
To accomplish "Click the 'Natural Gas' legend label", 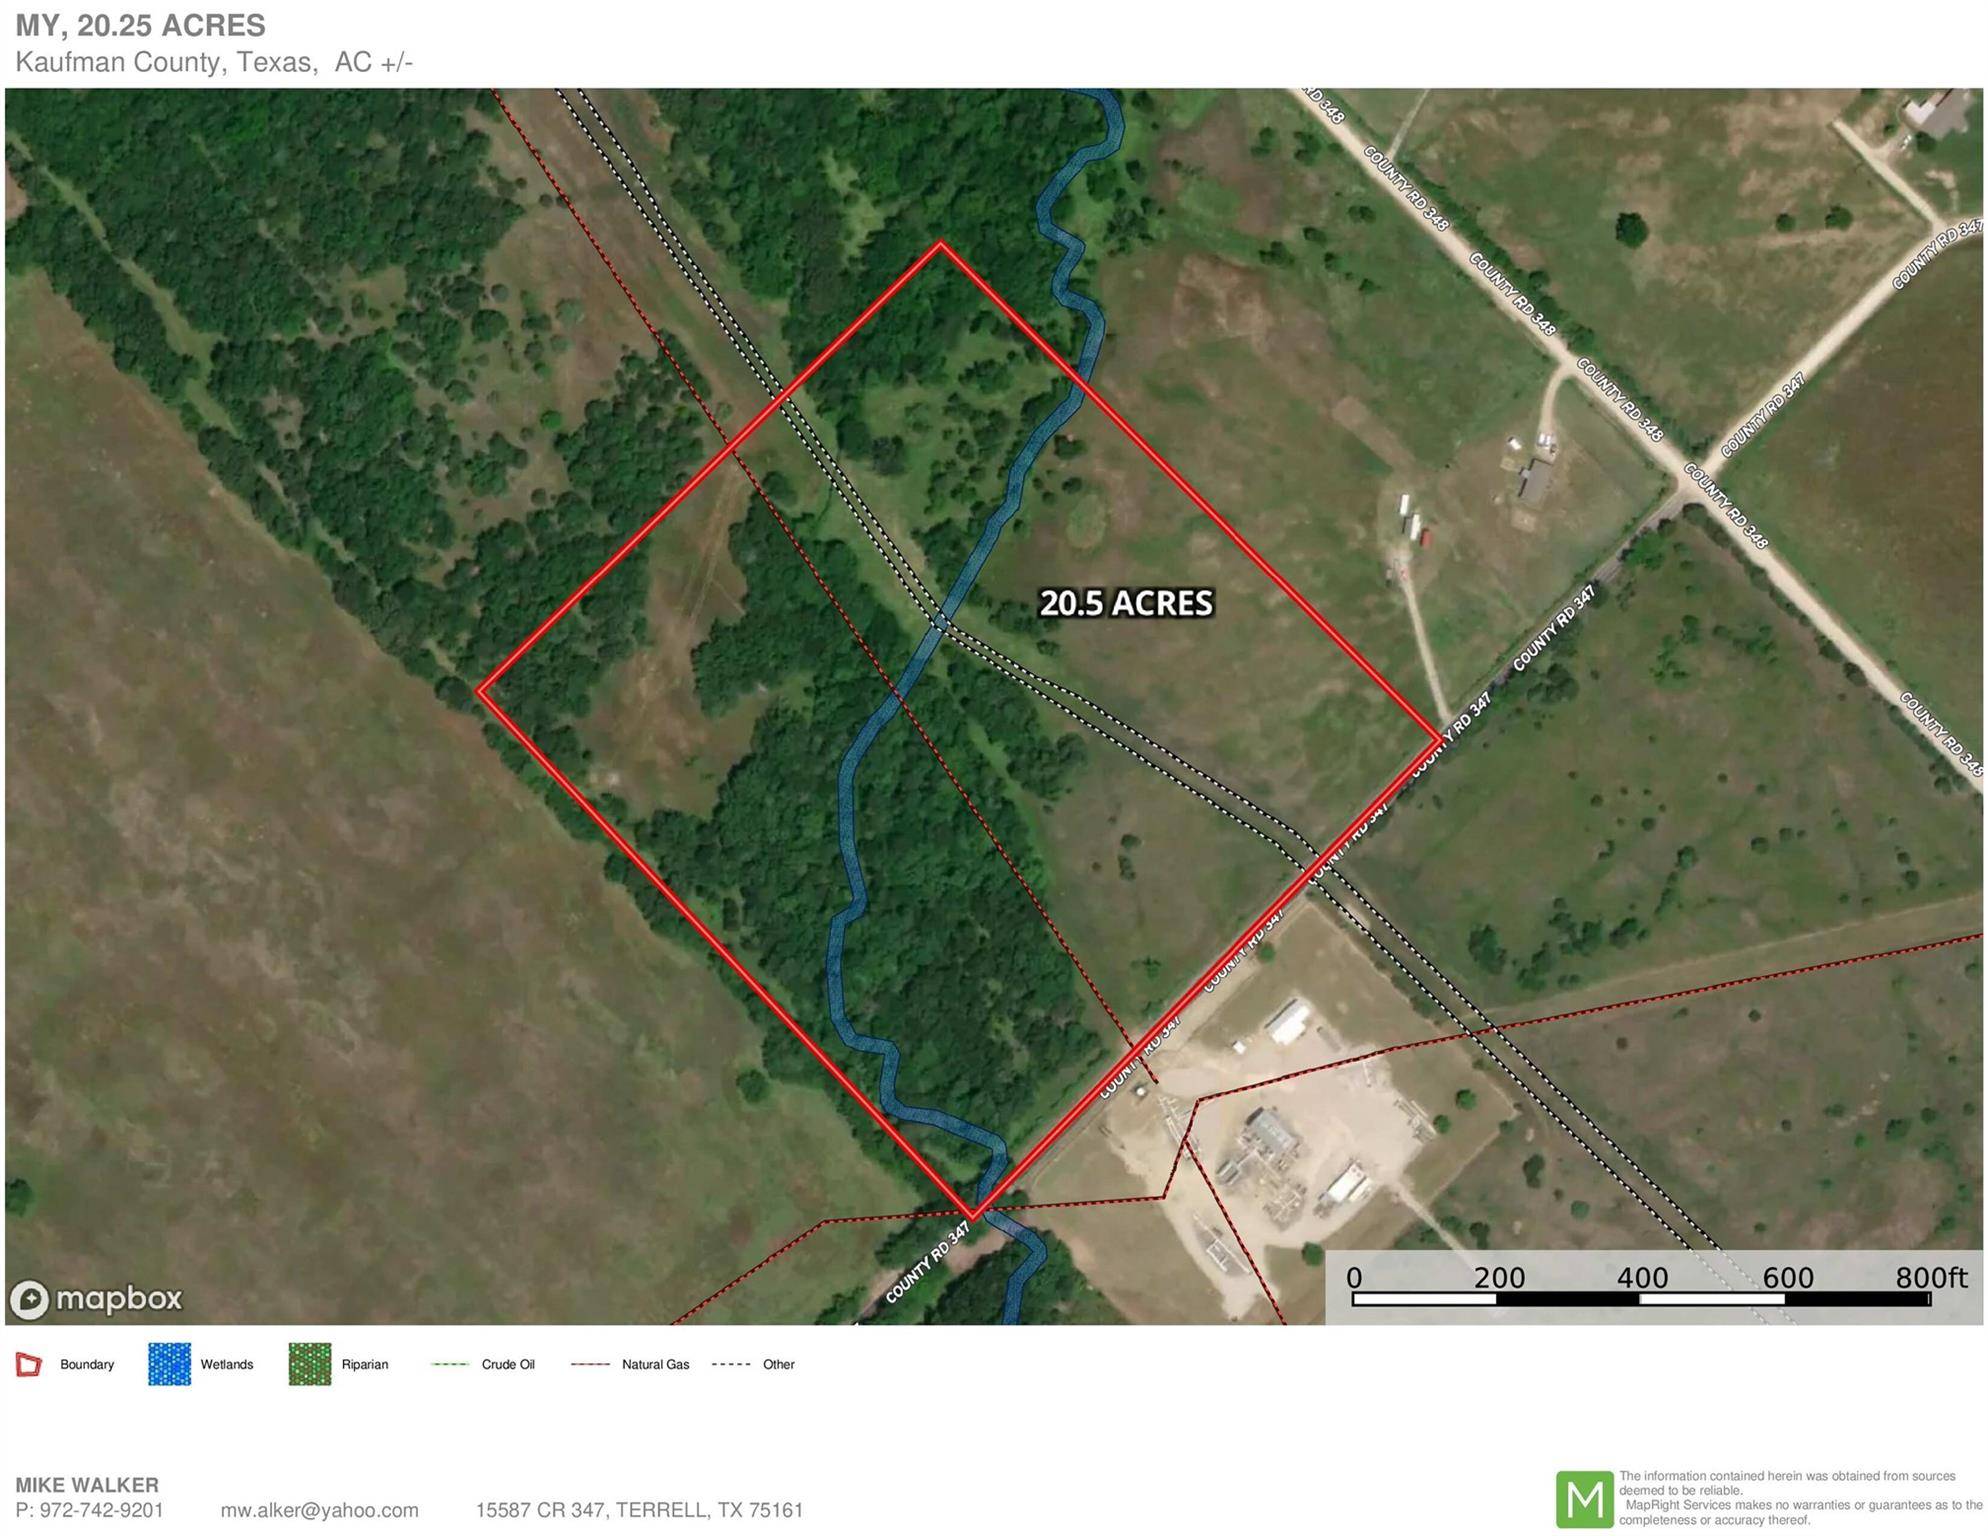I will 656,1365.
